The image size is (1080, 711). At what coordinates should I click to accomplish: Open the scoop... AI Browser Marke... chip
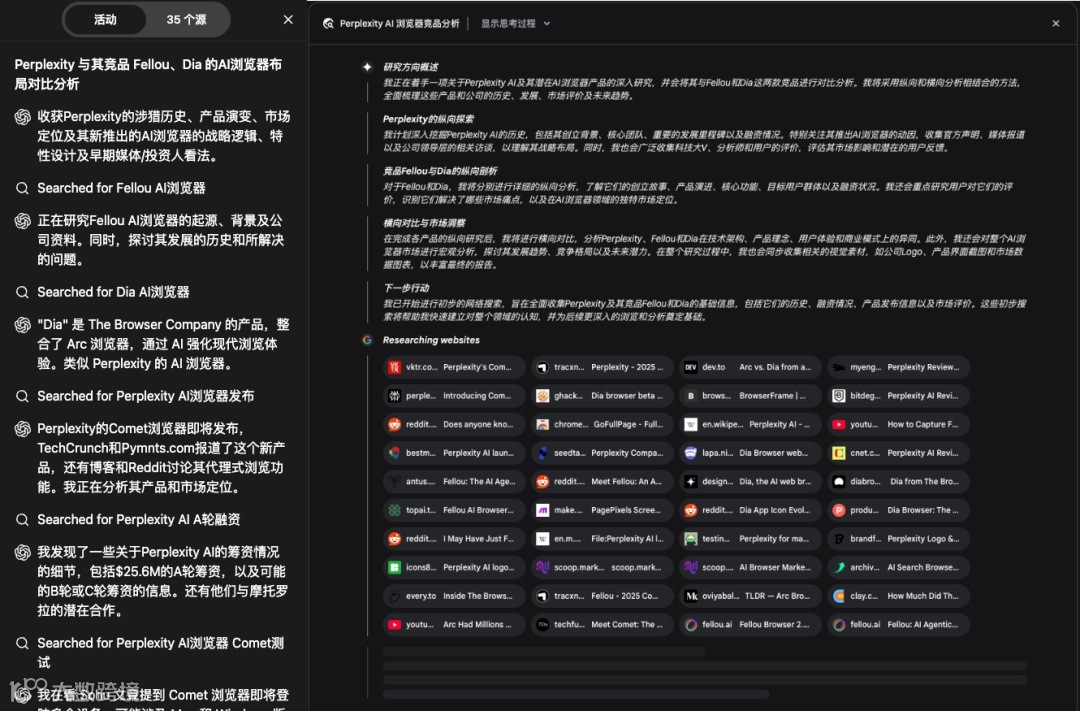pos(750,567)
